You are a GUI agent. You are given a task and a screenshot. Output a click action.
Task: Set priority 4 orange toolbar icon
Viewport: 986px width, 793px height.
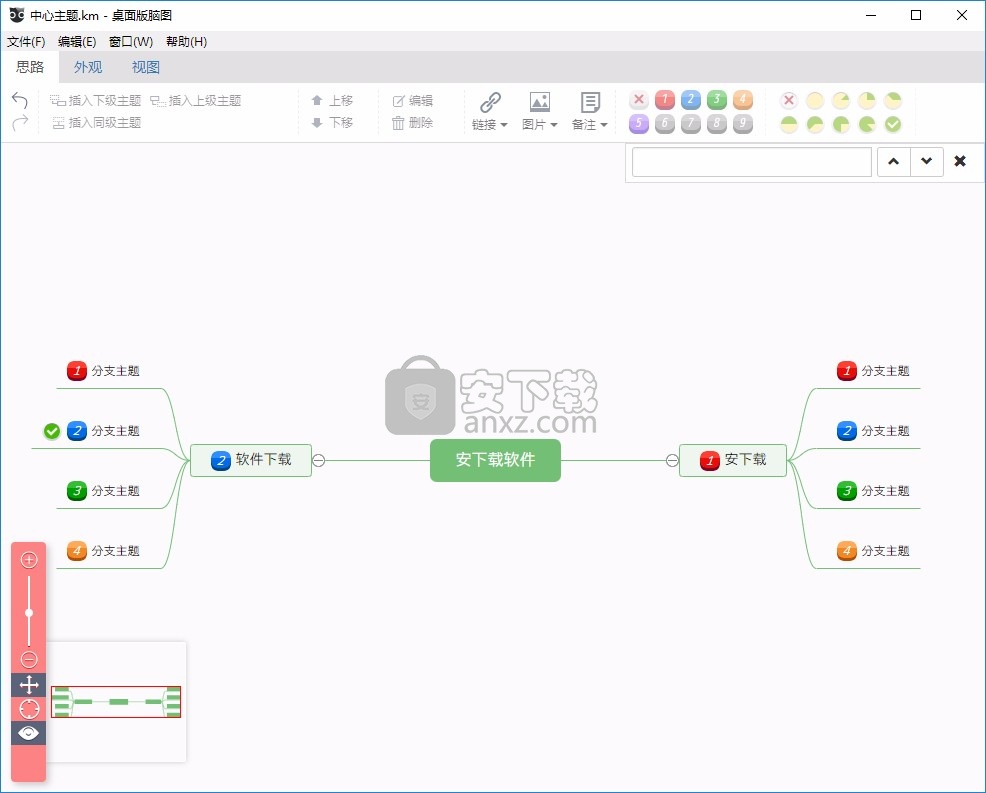point(743,99)
